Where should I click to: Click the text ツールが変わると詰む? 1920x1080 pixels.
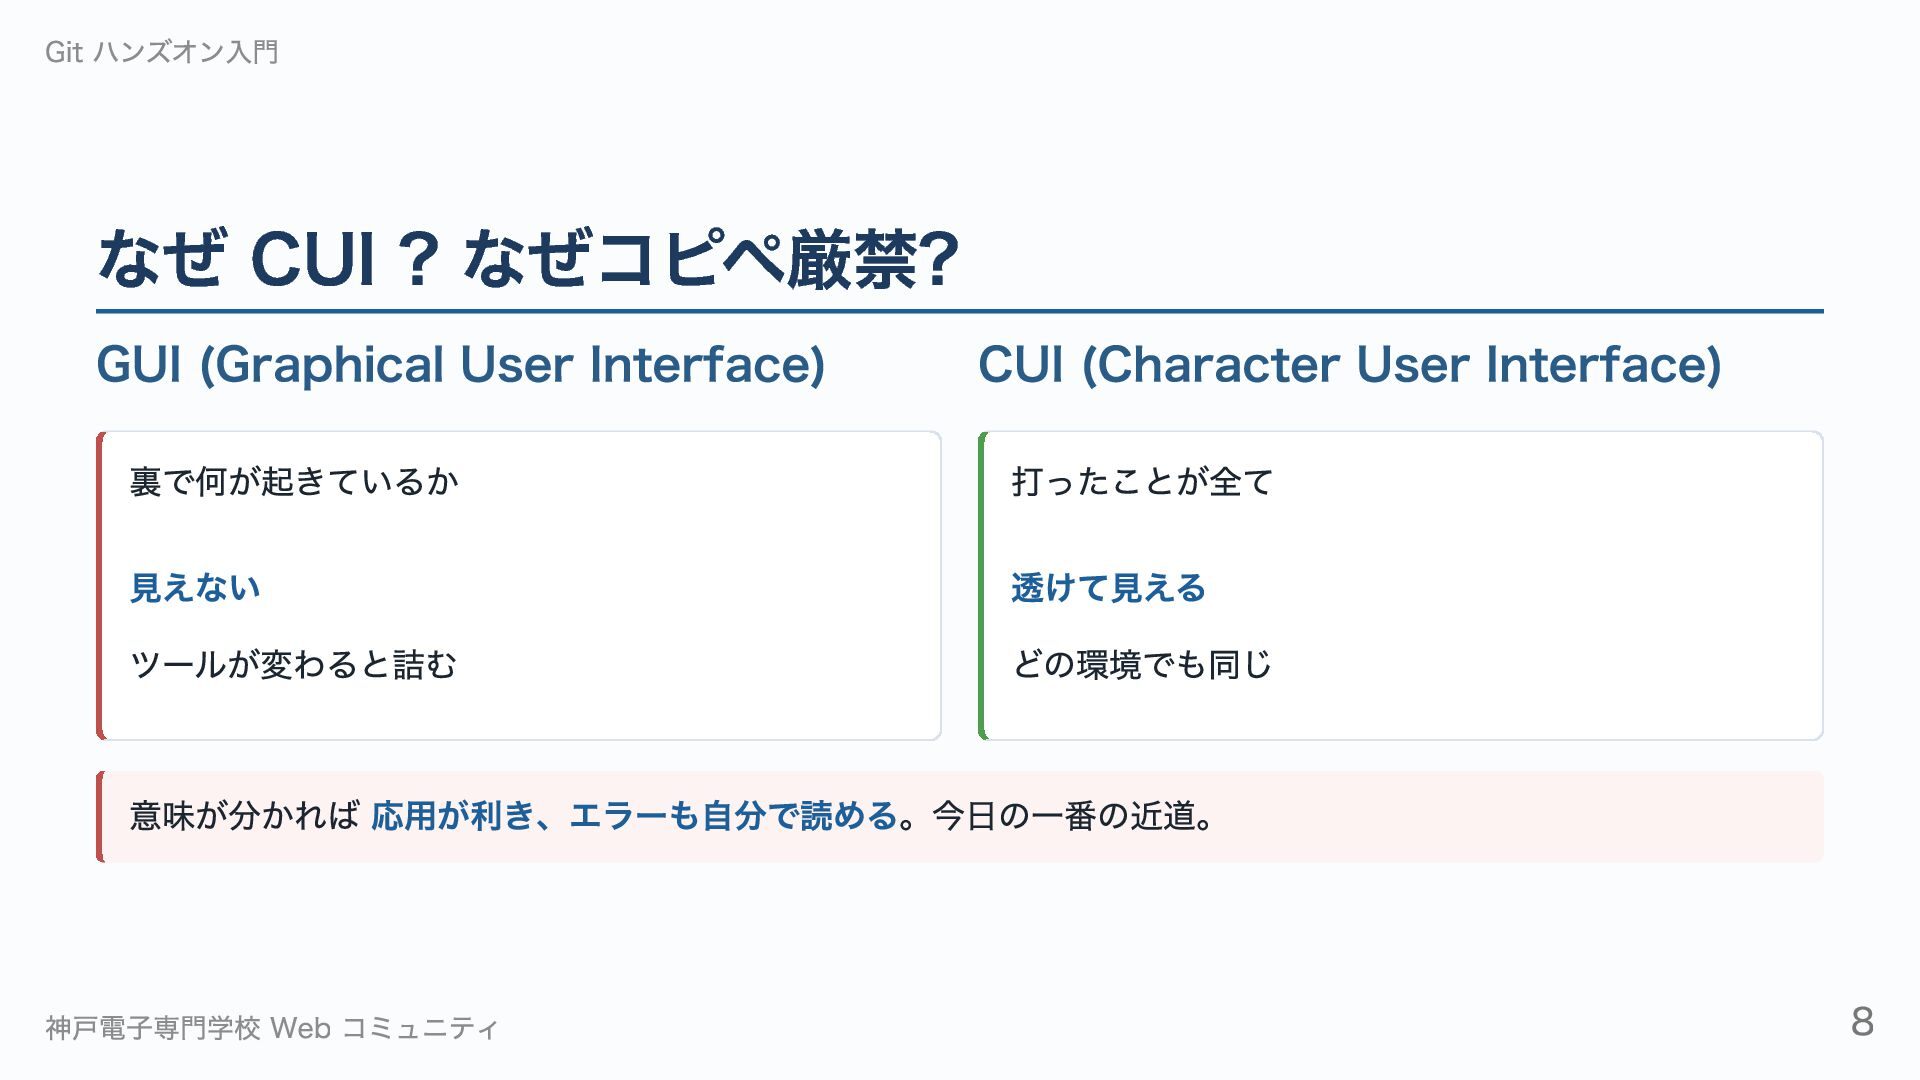[293, 665]
